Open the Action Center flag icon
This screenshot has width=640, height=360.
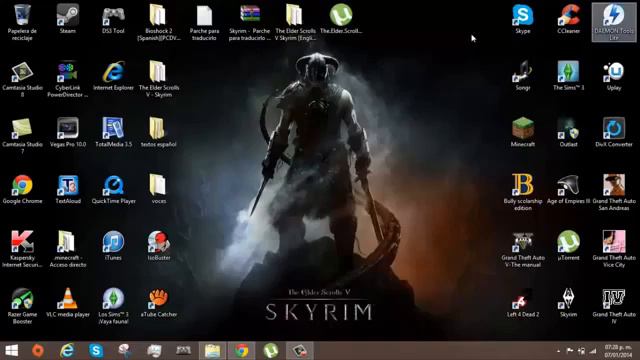tap(570, 351)
